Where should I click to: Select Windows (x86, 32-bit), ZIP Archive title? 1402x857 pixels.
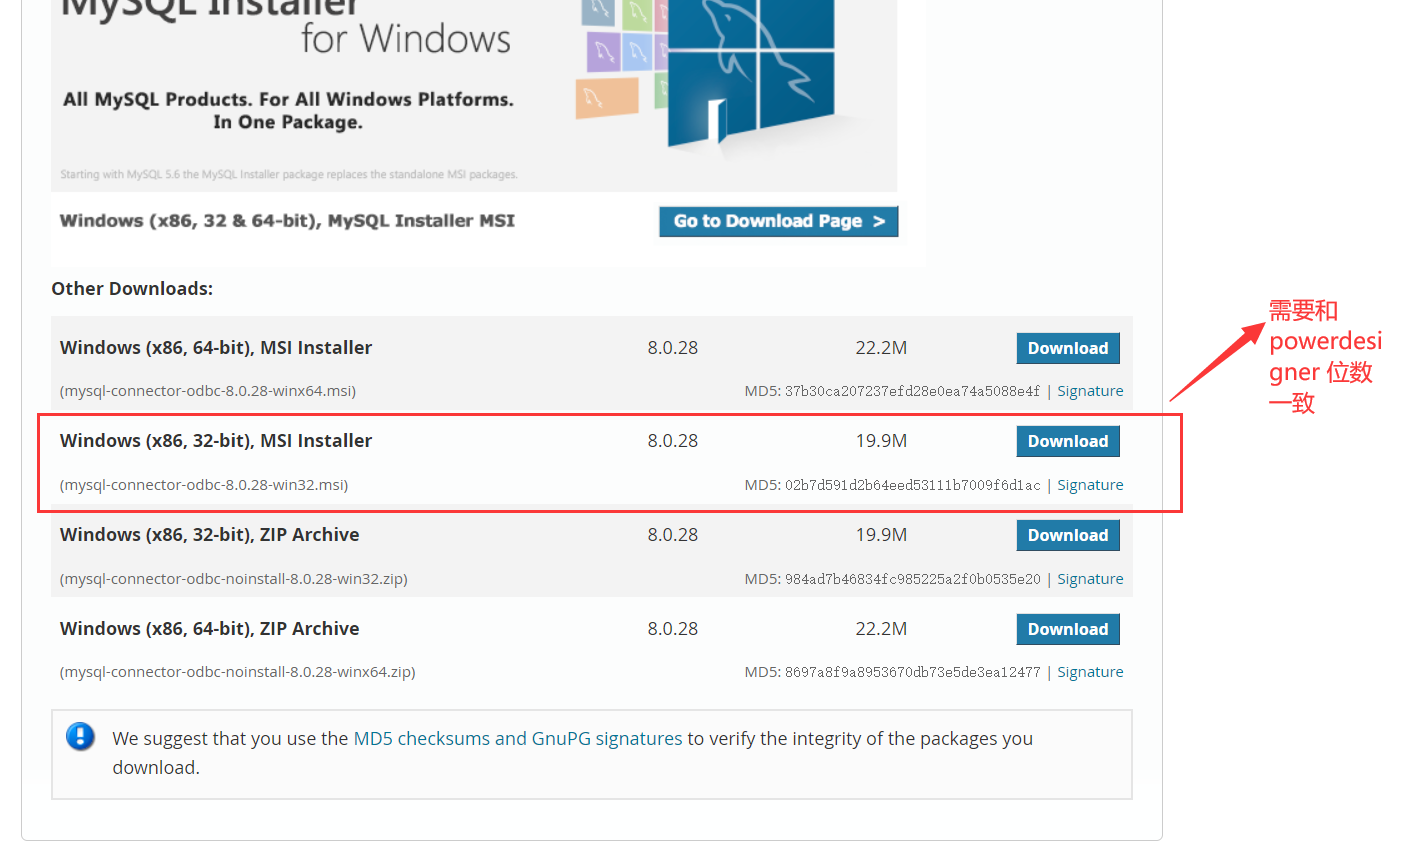coord(210,535)
